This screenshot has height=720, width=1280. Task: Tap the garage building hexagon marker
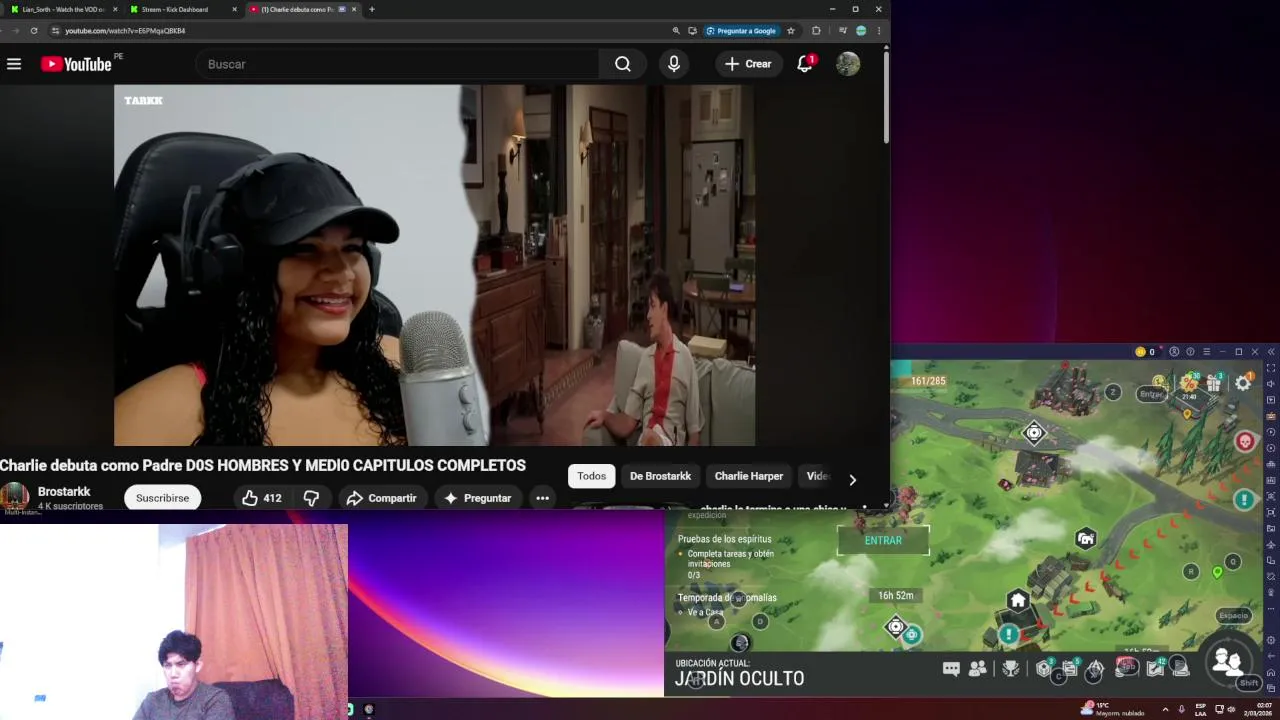1086,539
